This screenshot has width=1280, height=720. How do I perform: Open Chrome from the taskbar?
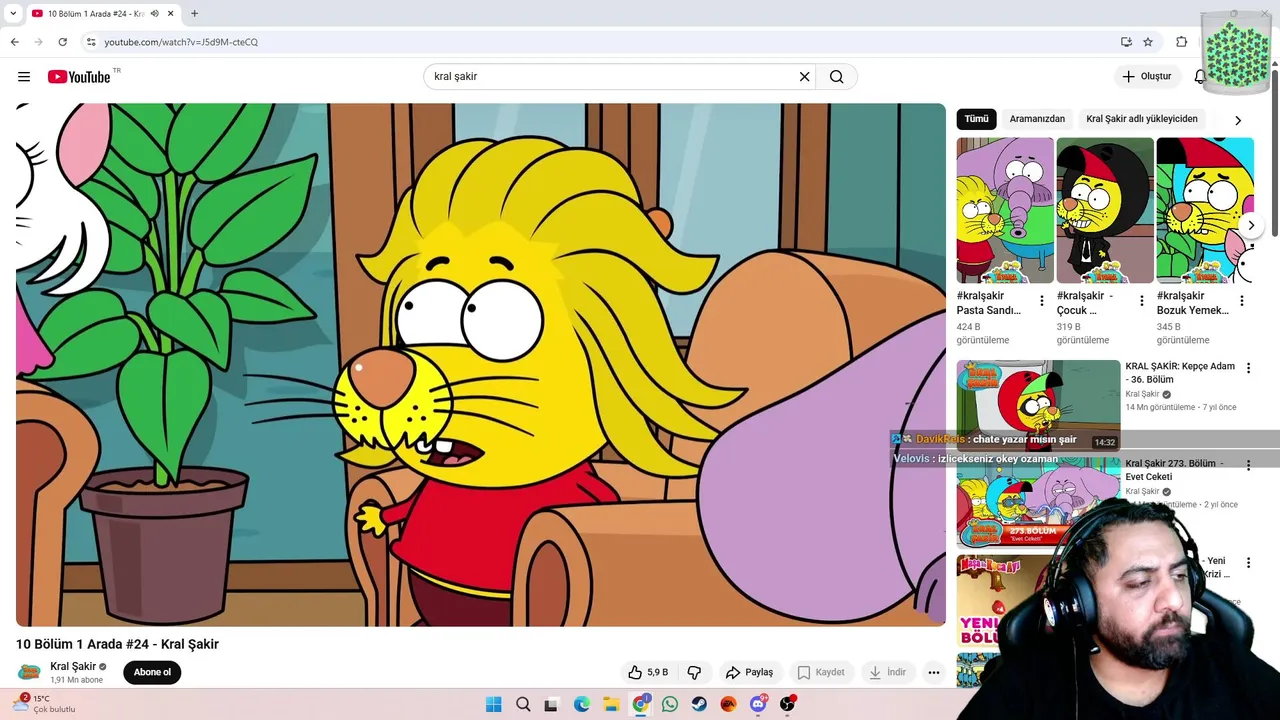[x=641, y=704]
